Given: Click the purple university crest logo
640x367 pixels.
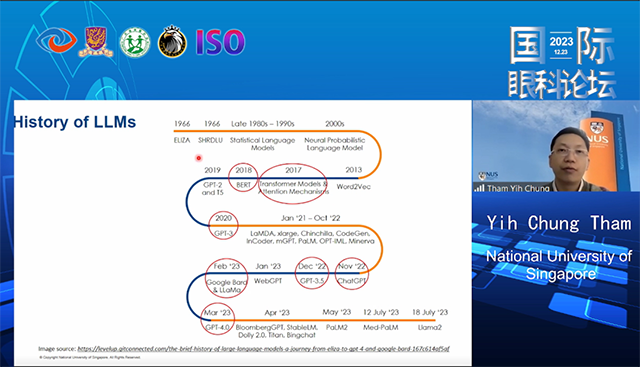Looking at the screenshot, I should coord(96,42).
